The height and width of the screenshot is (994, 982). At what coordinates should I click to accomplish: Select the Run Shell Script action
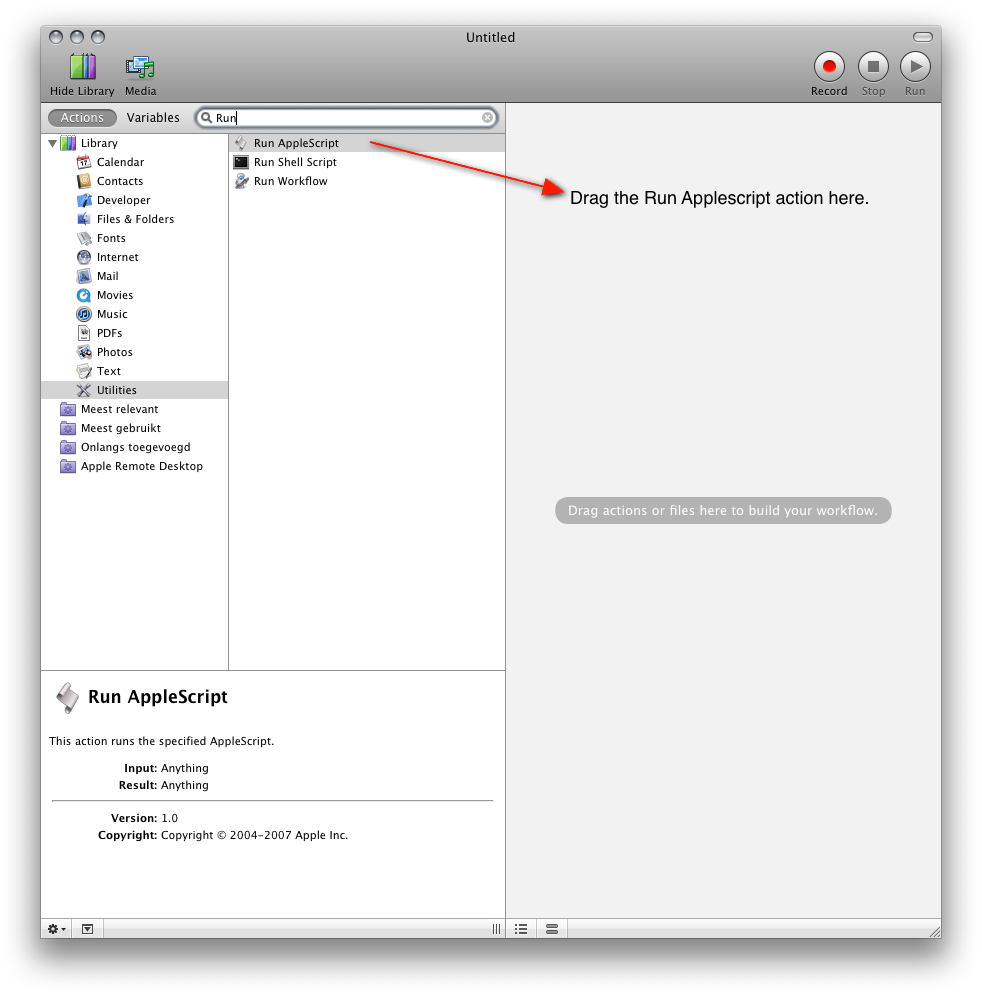click(366, 162)
